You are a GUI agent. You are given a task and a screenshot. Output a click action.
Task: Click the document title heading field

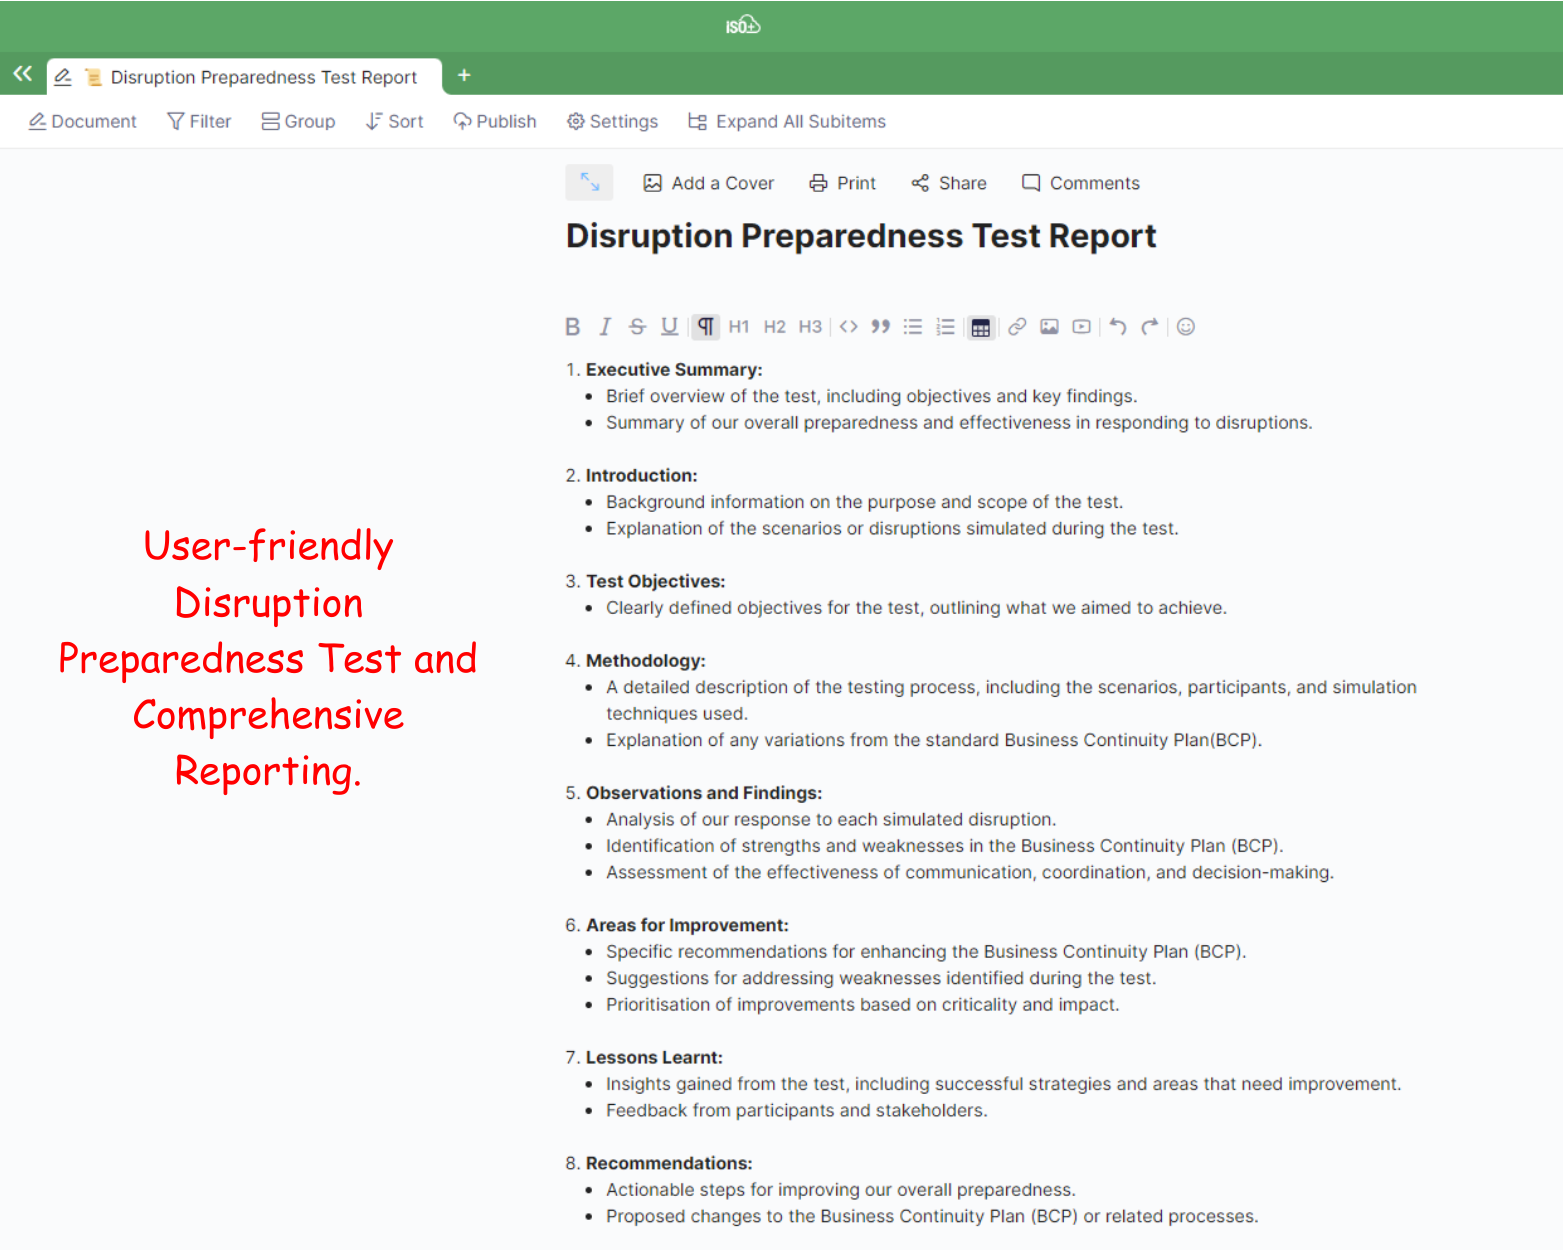click(860, 236)
